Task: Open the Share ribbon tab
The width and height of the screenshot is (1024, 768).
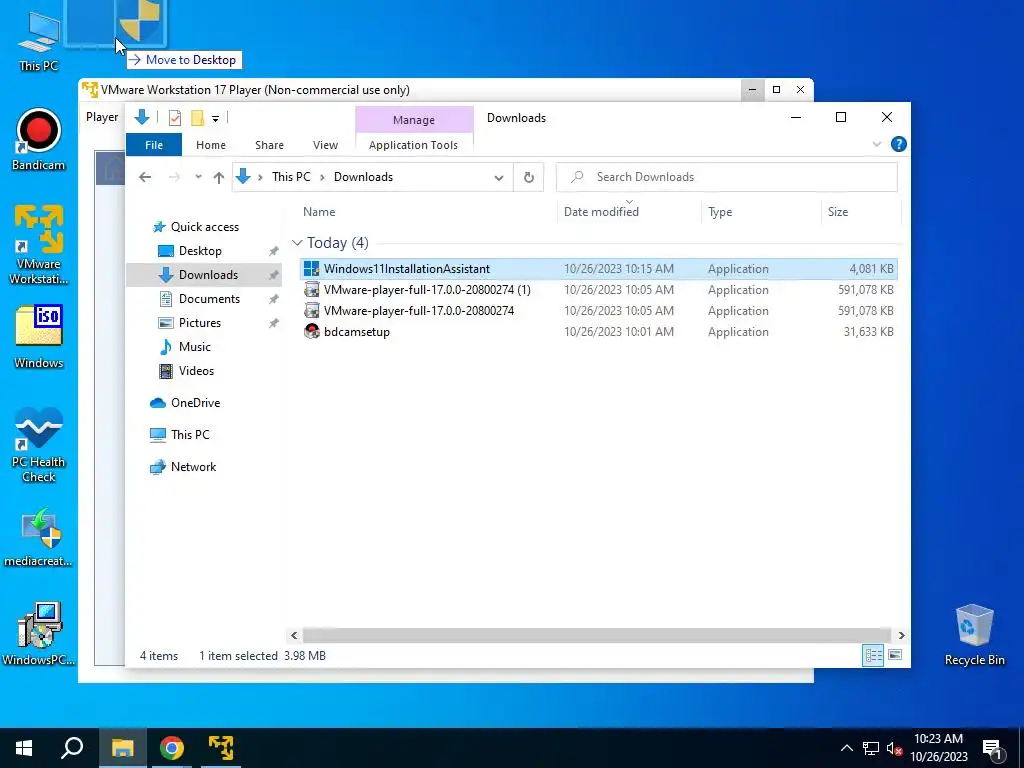Action: [x=269, y=145]
